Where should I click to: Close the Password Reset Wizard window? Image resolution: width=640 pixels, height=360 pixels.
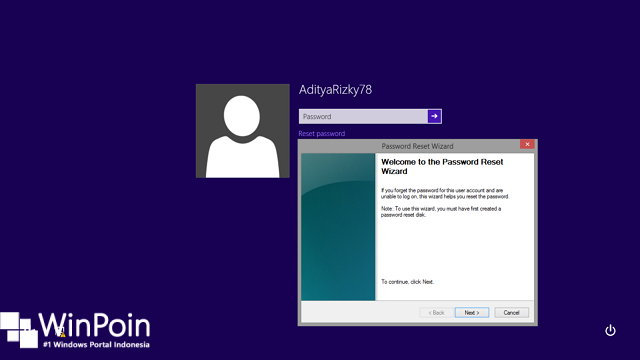[527, 144]
